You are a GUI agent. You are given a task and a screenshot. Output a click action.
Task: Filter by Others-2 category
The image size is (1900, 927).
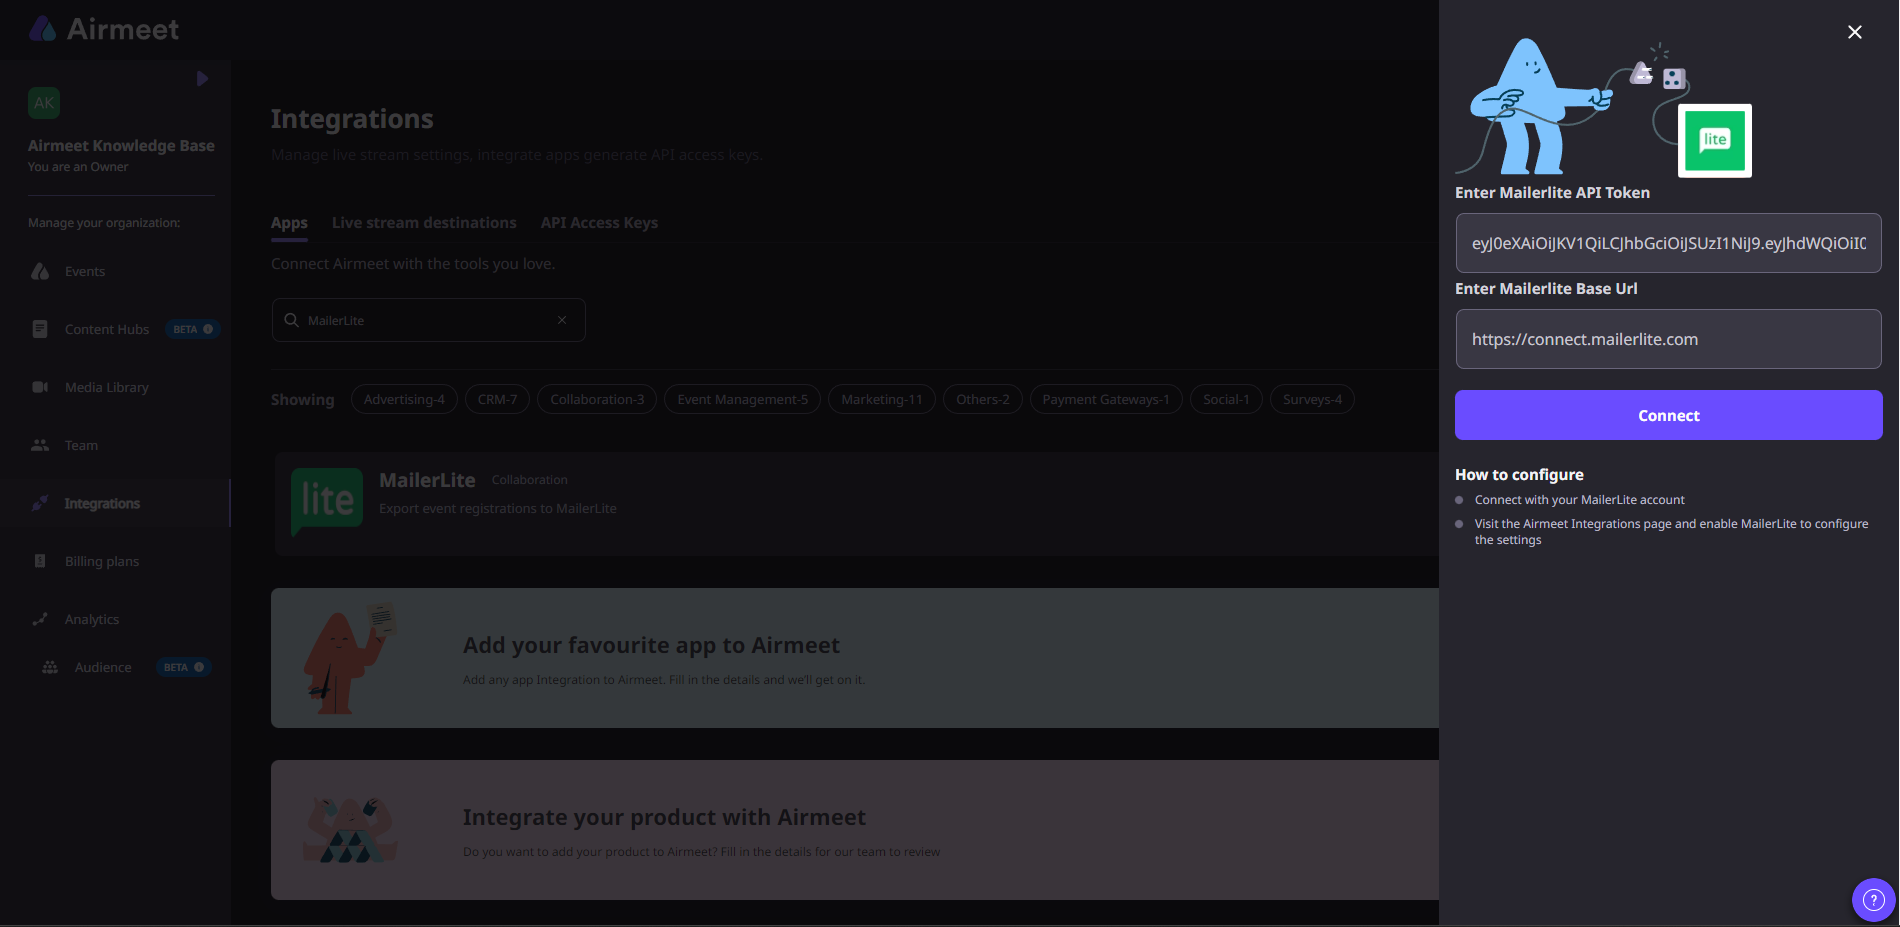pos(982,399)
